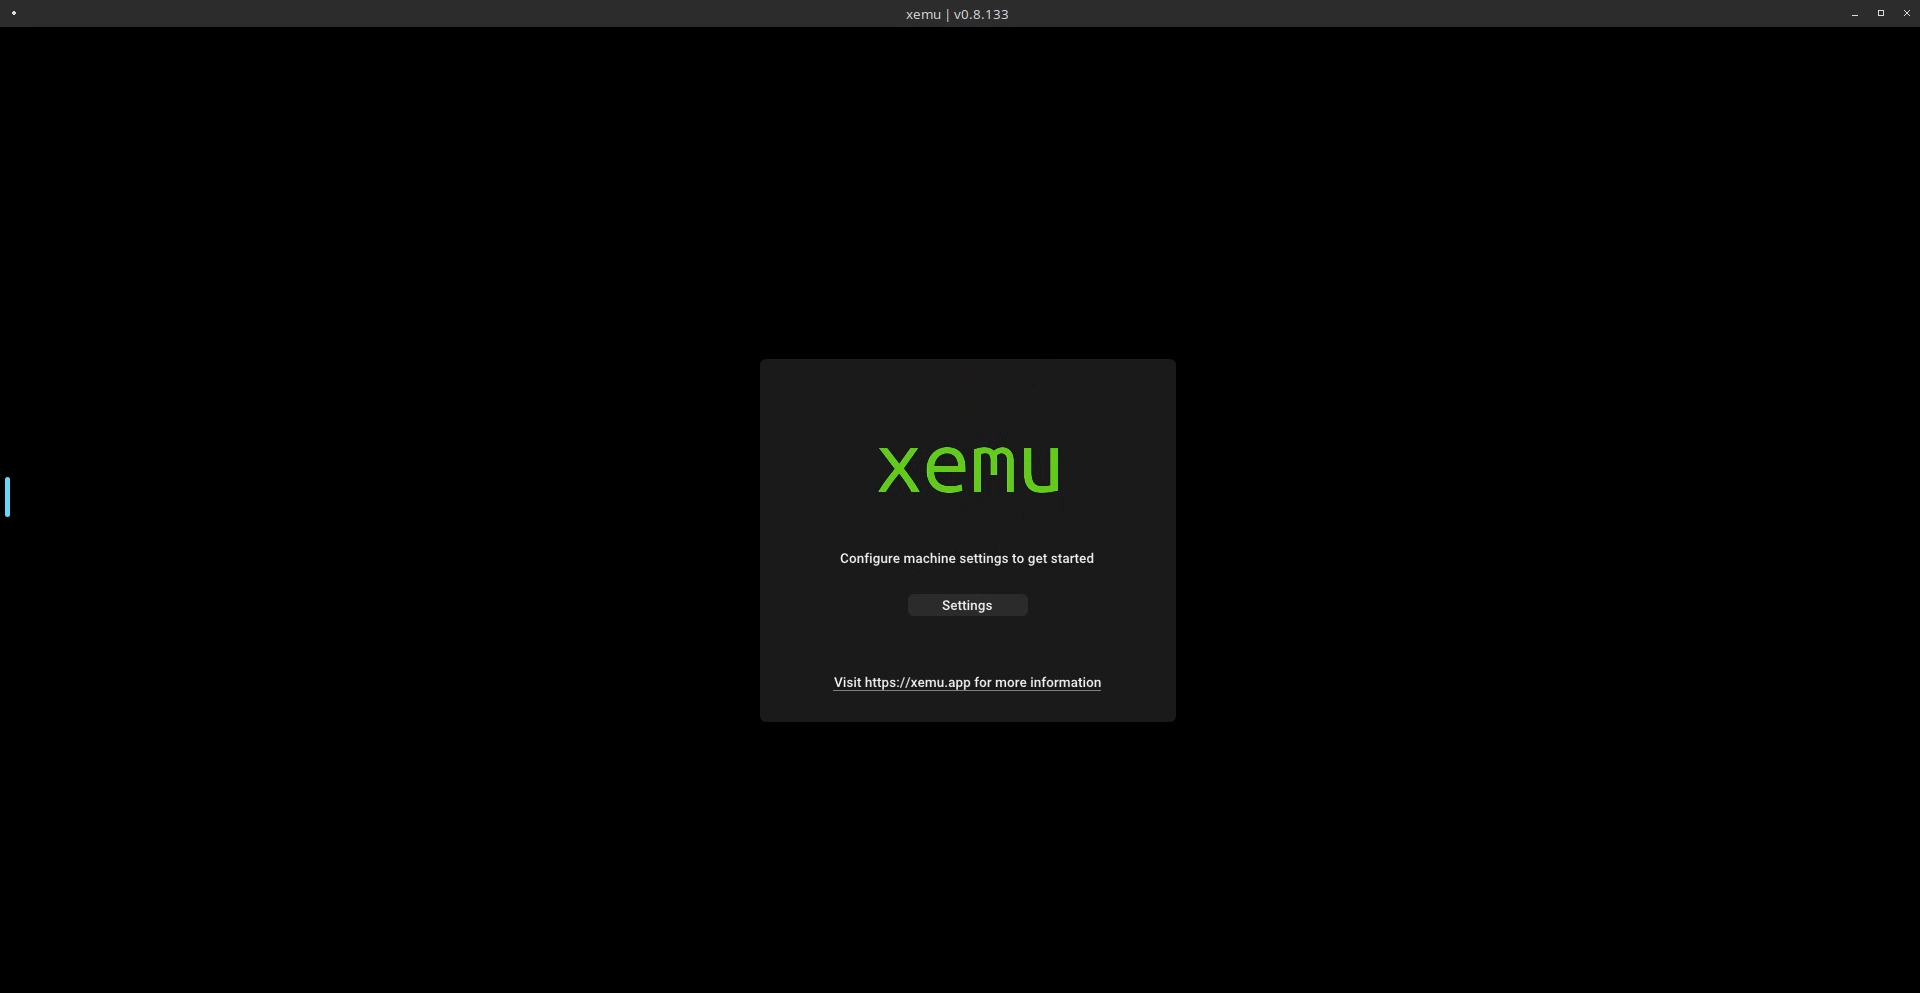The width and height of the screenshot is (1920, 993).
Task: Click the word 'Configure' in welcome message
Action: pyautogui.click(x=869, y=558)
